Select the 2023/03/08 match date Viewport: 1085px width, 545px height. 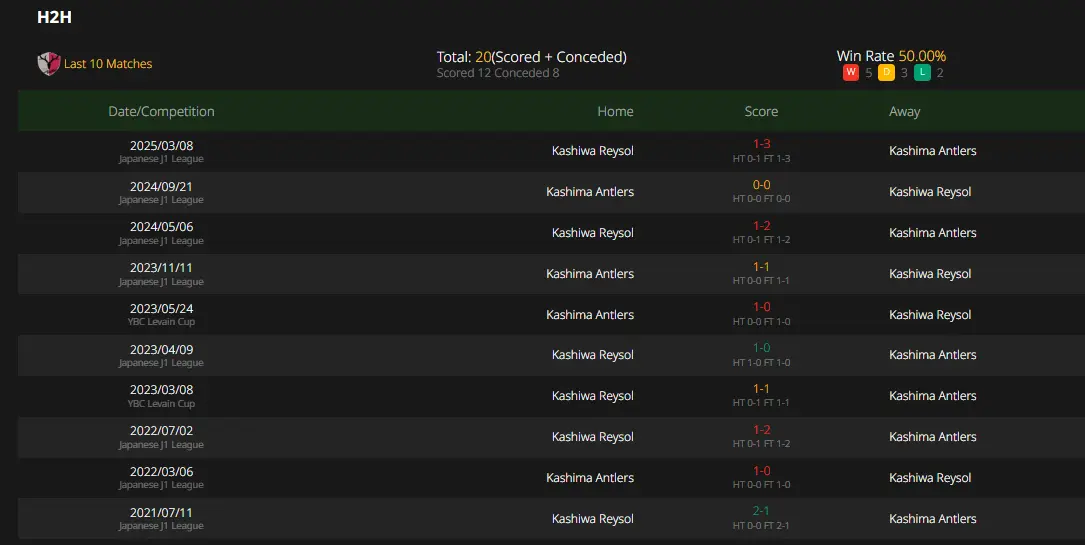click(161, 390)
